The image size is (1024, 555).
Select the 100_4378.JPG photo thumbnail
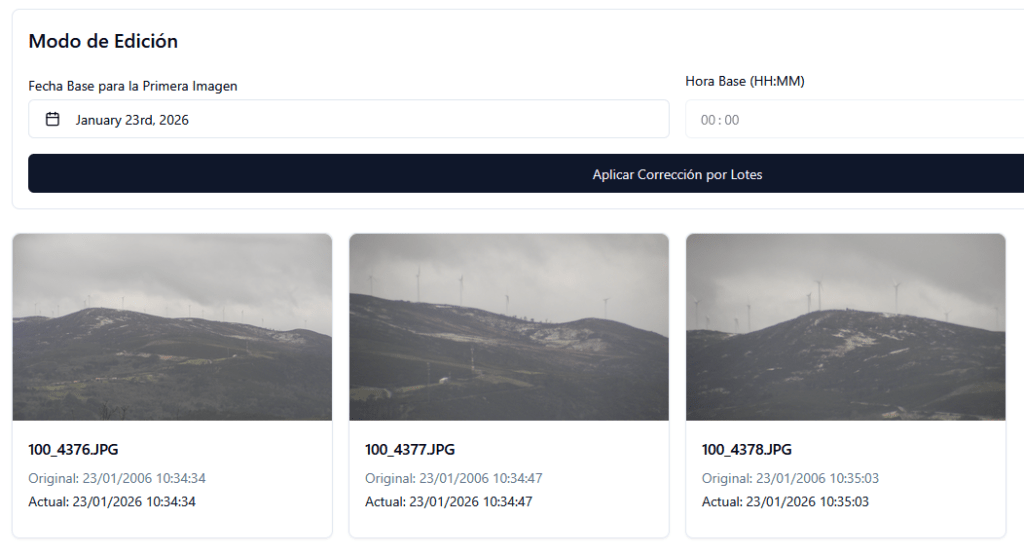click(x=845, y=327)
